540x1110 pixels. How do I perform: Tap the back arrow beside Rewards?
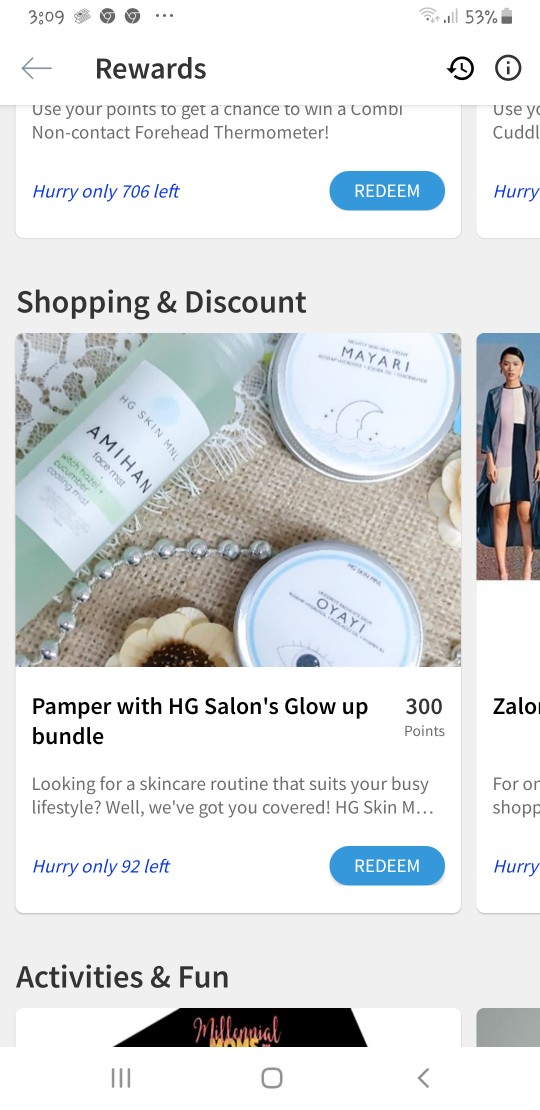click(x=37, y=69)
